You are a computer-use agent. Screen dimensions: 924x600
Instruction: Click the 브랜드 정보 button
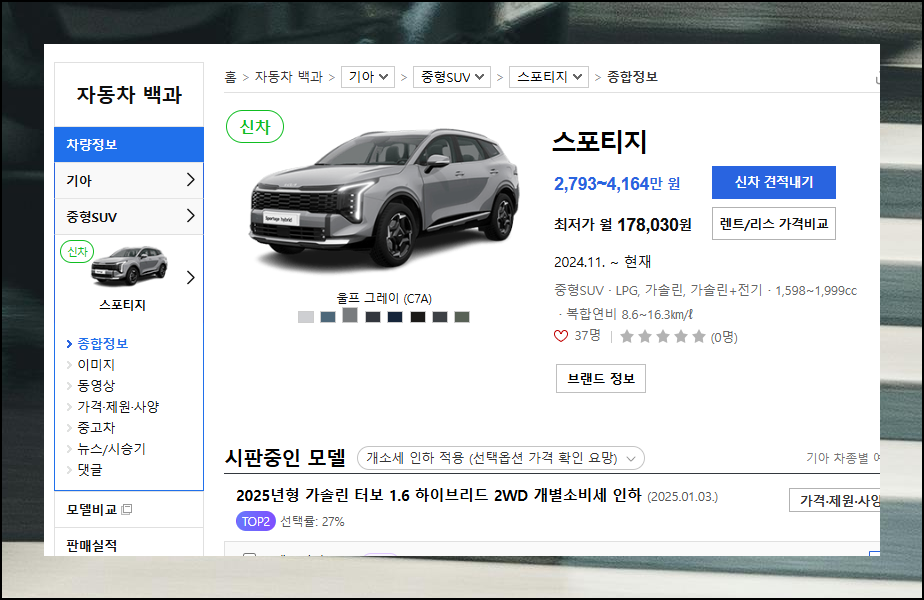(x=601, y=378)
